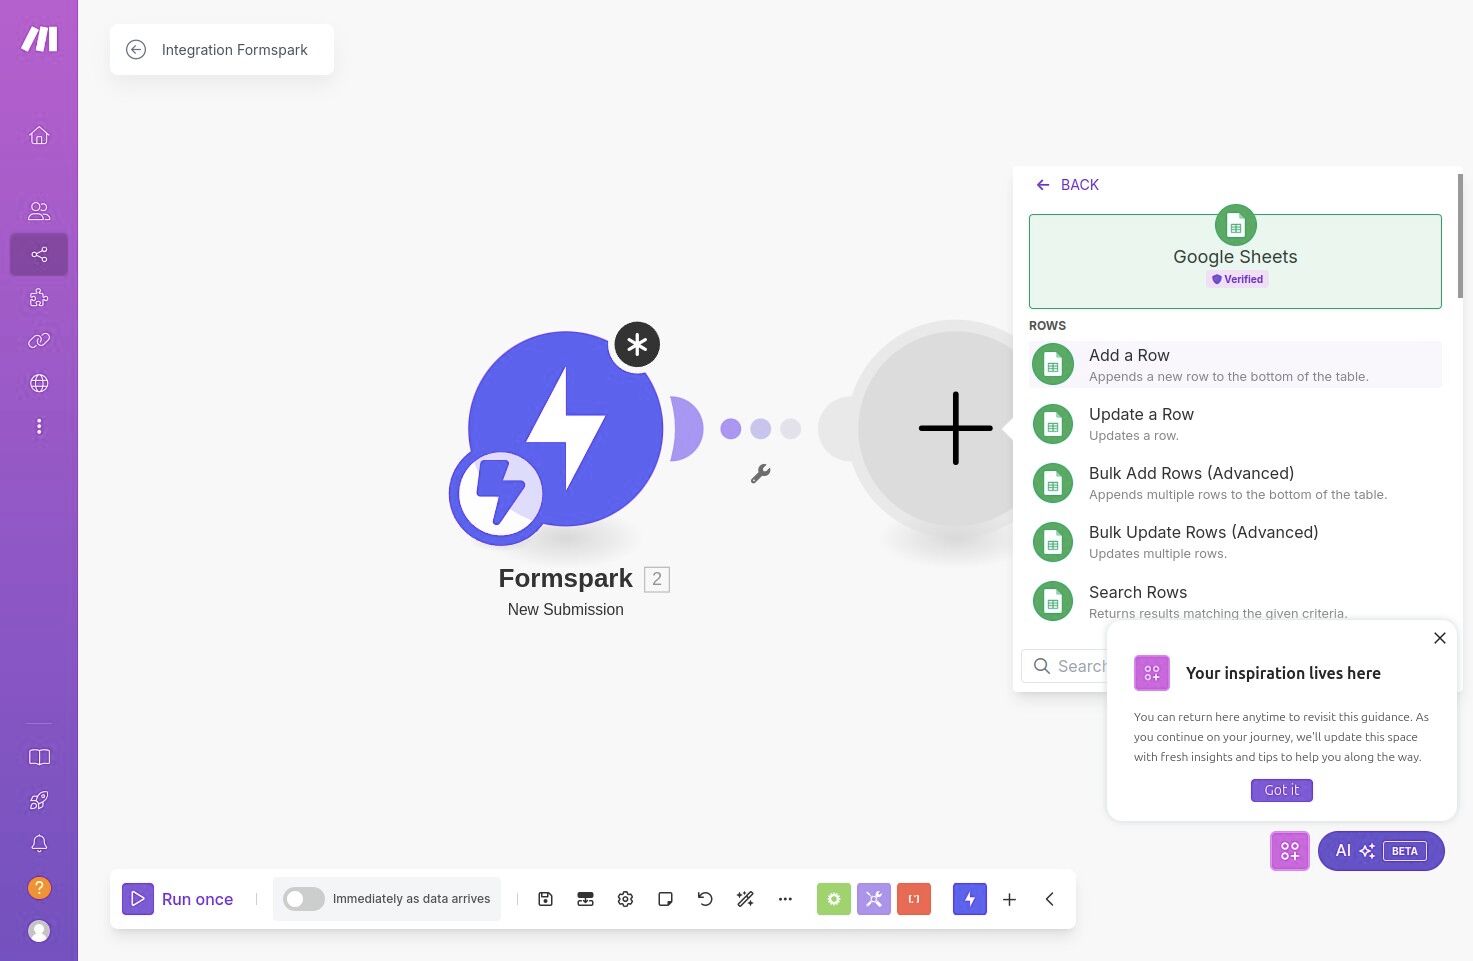Viewport: 1473px width, 961px height.
Task: Click the undo arrow in the toolbar
Action: coord(705,899)
